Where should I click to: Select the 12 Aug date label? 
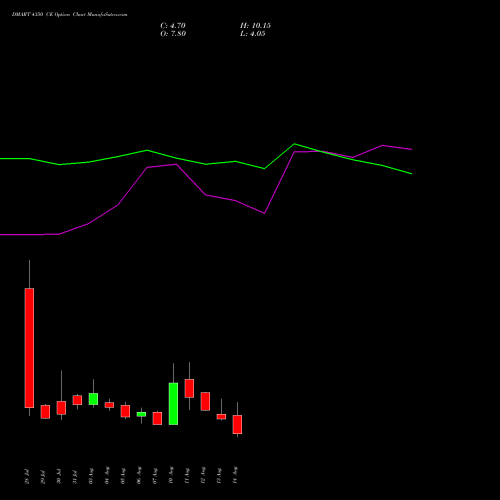point(203,476)
